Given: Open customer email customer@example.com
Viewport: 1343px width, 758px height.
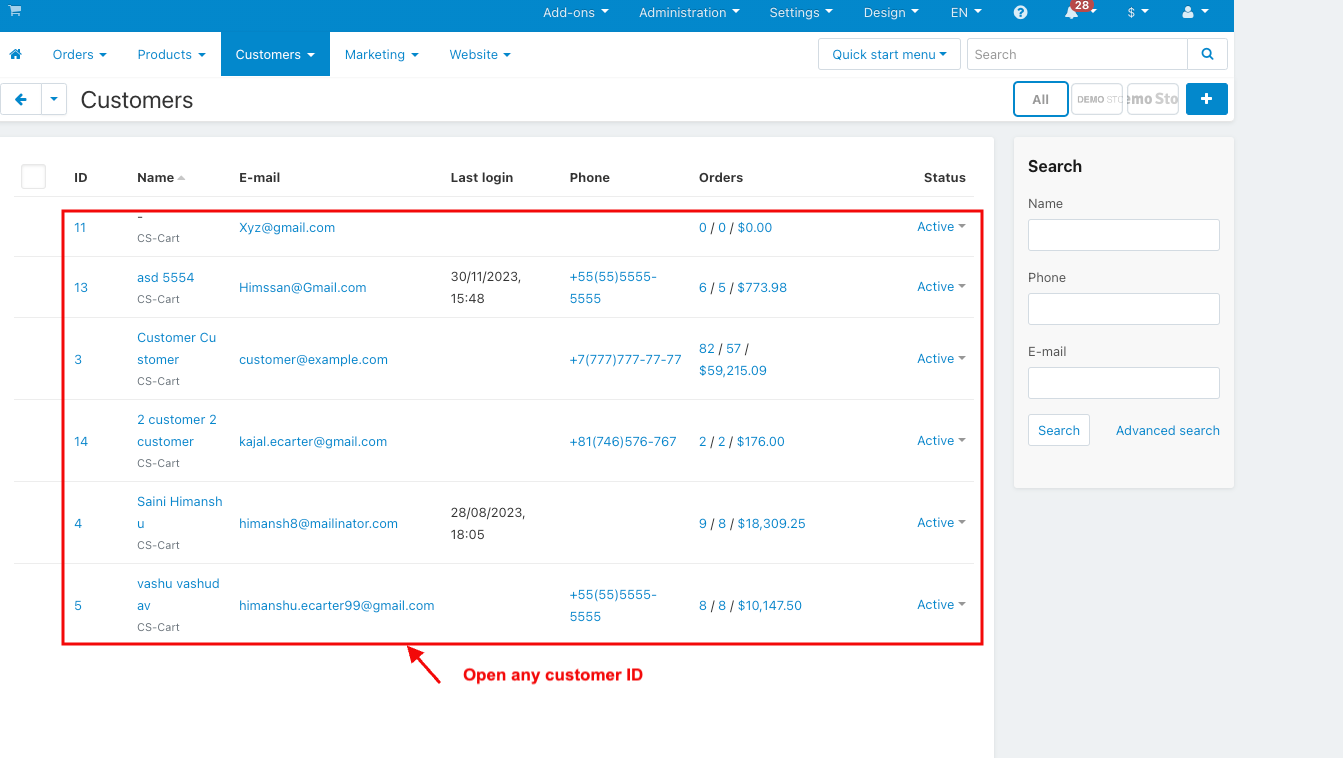Looking at the screenshot, I should coord(313,360).
